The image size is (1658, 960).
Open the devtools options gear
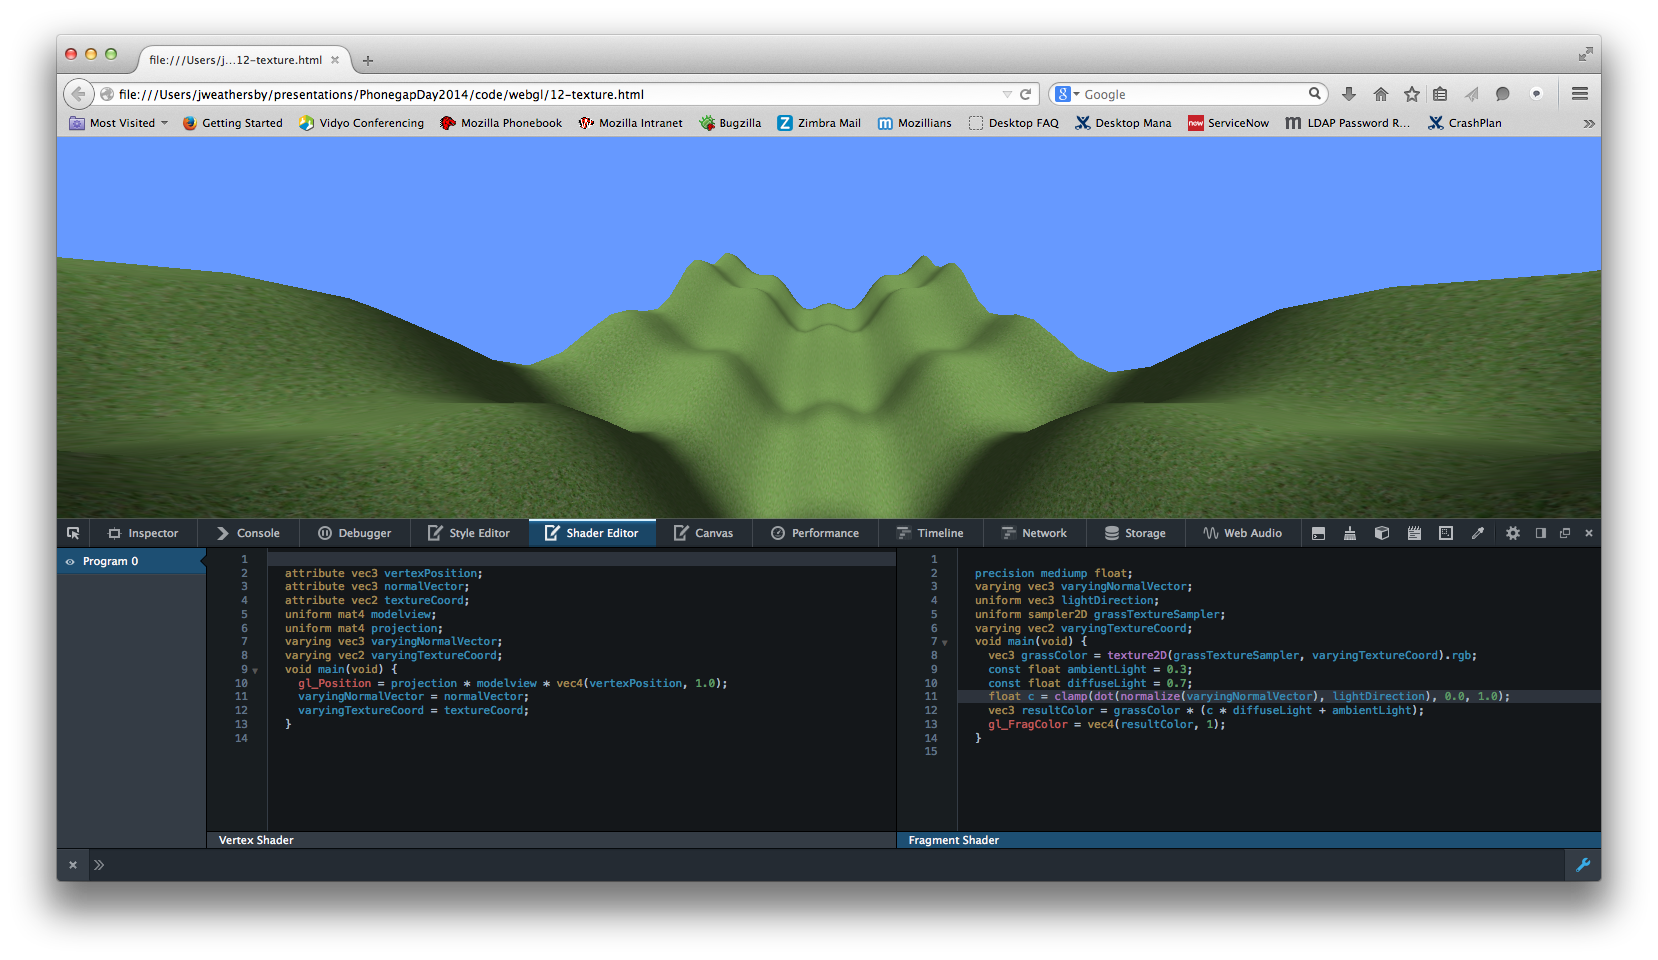tap(1513, 533)
